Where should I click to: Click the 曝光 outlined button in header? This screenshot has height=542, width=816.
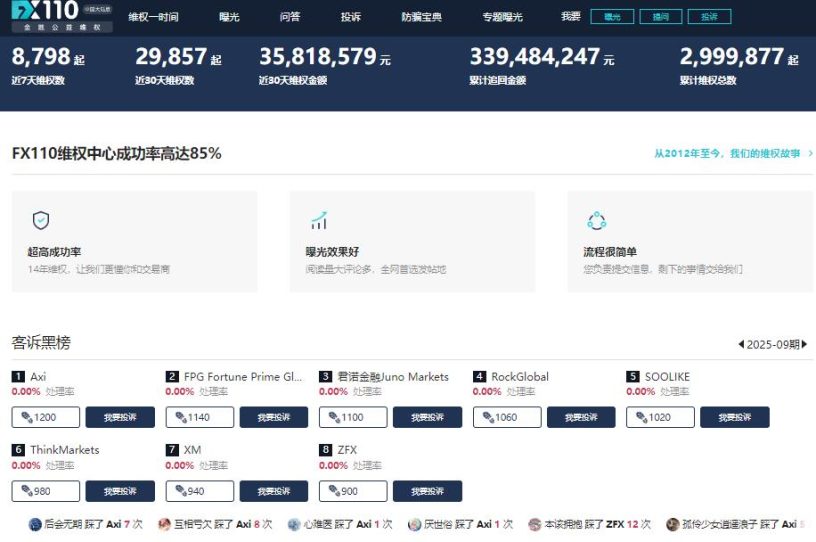pos(612,17)
